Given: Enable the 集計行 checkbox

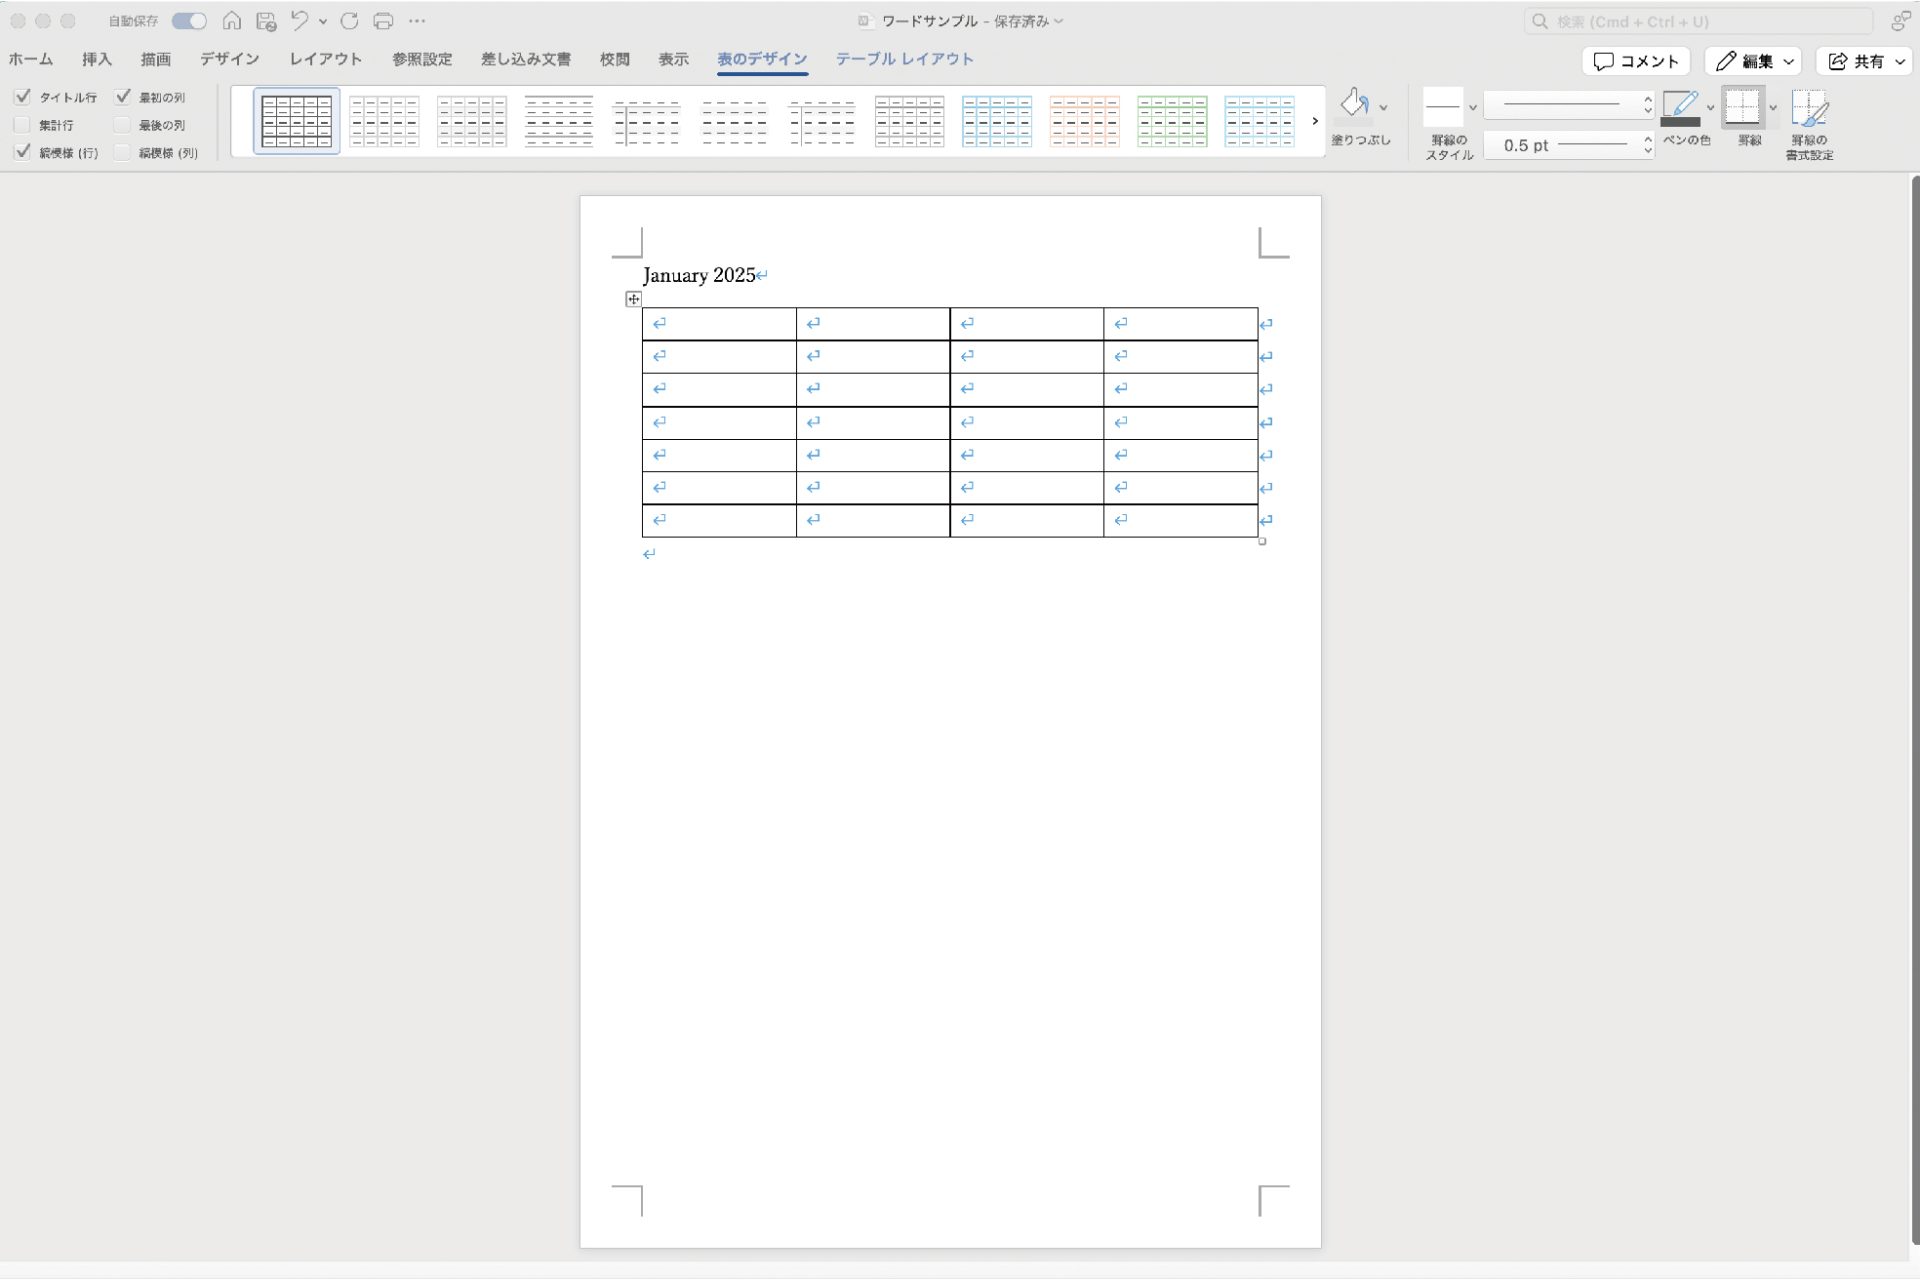Looking at the screenshot, I should [x=23, y=125].
